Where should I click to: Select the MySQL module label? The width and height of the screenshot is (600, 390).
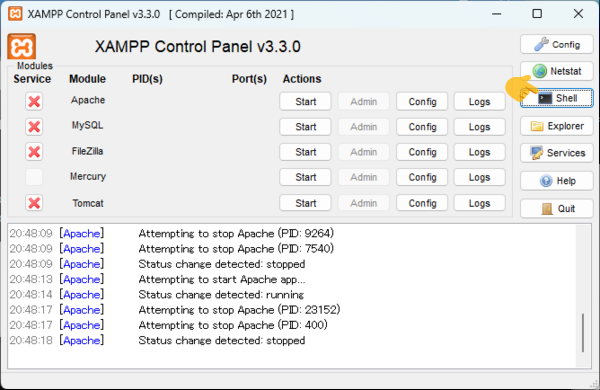pyautogui.click(x=87, y=126)
